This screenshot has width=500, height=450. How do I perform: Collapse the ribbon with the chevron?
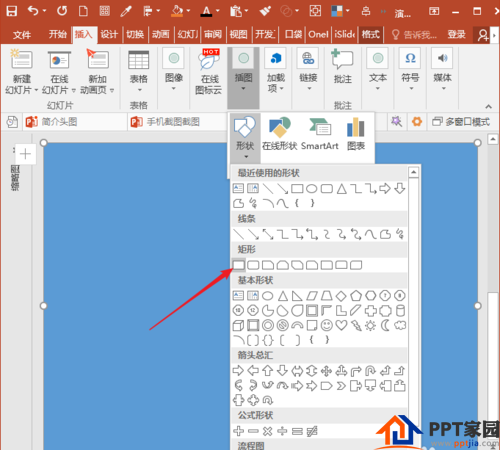[x=488, y=107]
